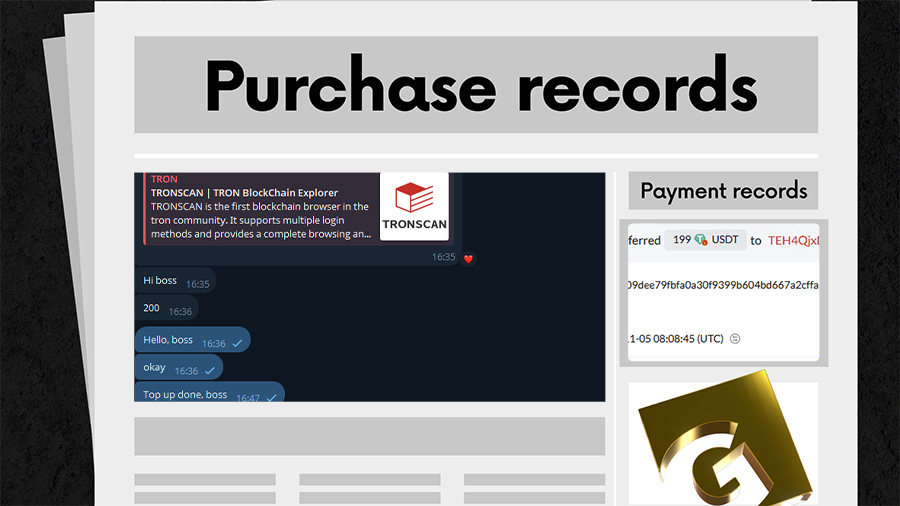Image resolution: width=900 pixels, height=506 pixels.
Task: Click the TRONSCAN description text in preview
Action: pos(260,220)
